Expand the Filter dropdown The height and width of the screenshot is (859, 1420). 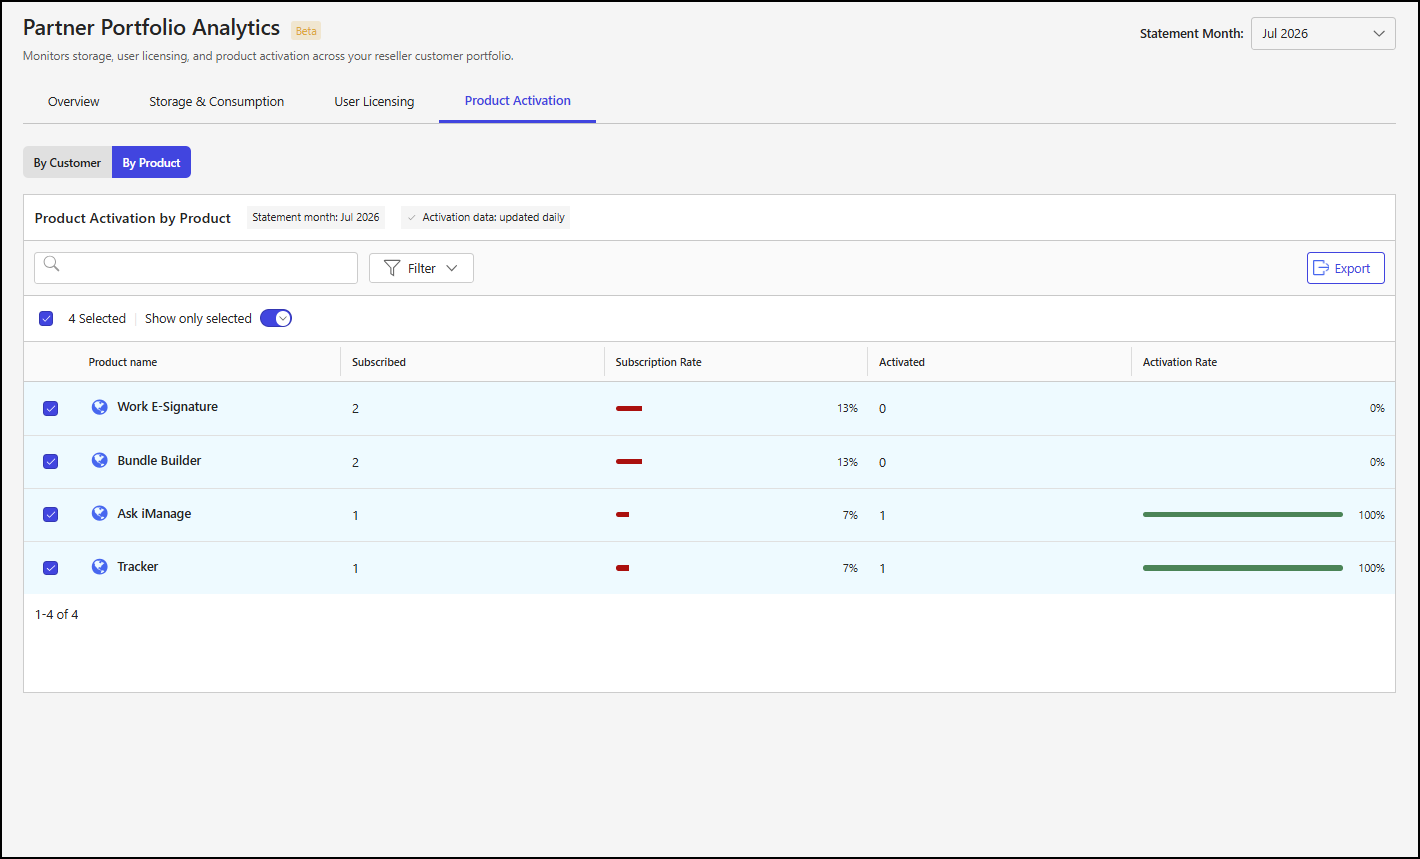(421, 268)
